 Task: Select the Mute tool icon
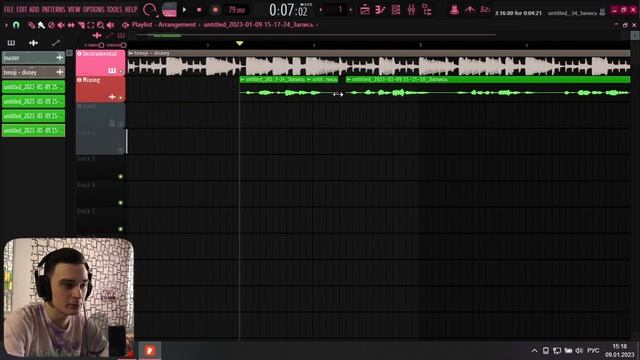(x=61, y=25)
